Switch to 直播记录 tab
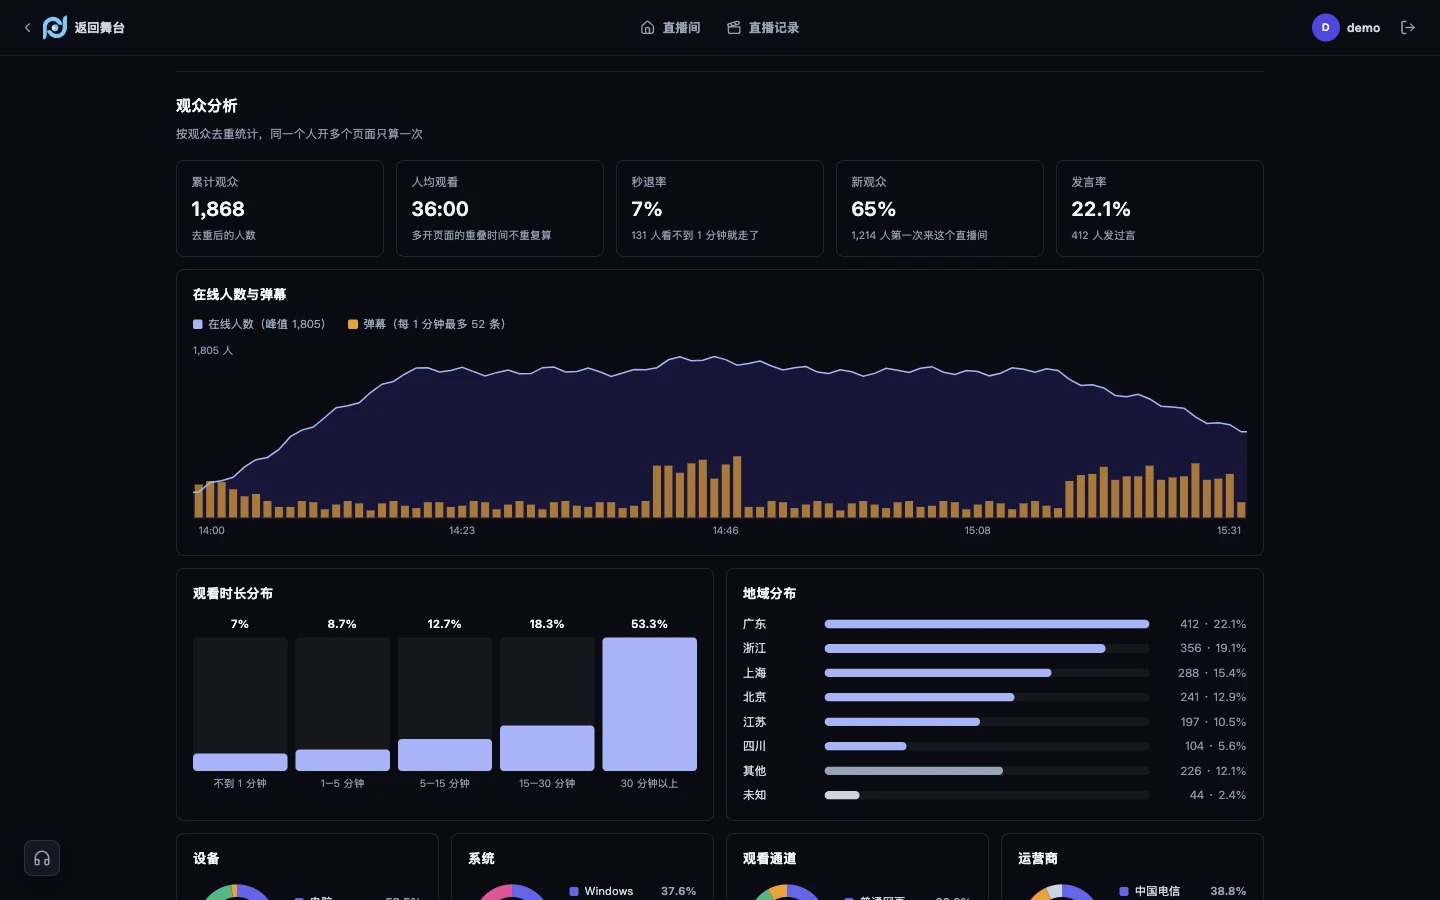Image resolution: width=1440 pixels, height=900 pixels. pyautogui.click(x=763, y=28)
